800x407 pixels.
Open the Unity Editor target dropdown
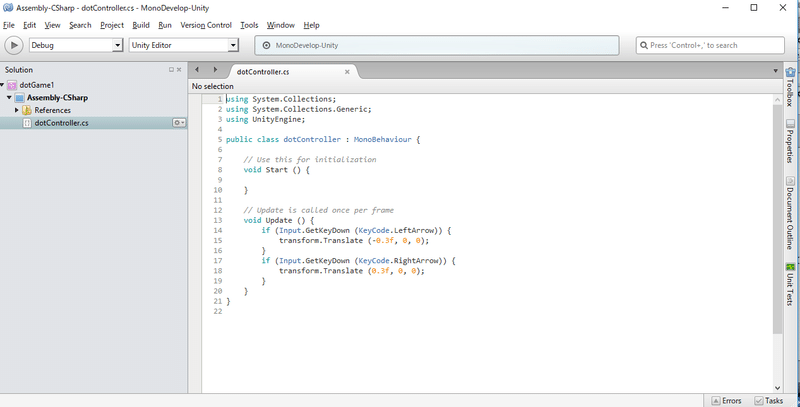pos(184,45)
